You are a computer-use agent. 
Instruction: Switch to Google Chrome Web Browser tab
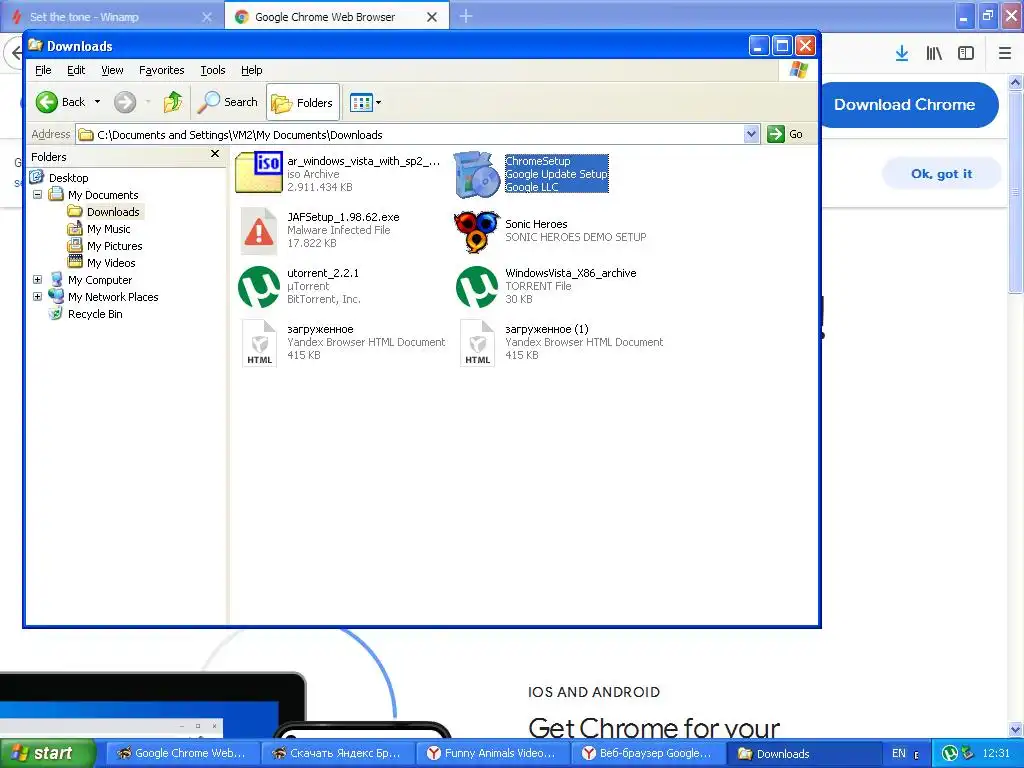[325, 17]
